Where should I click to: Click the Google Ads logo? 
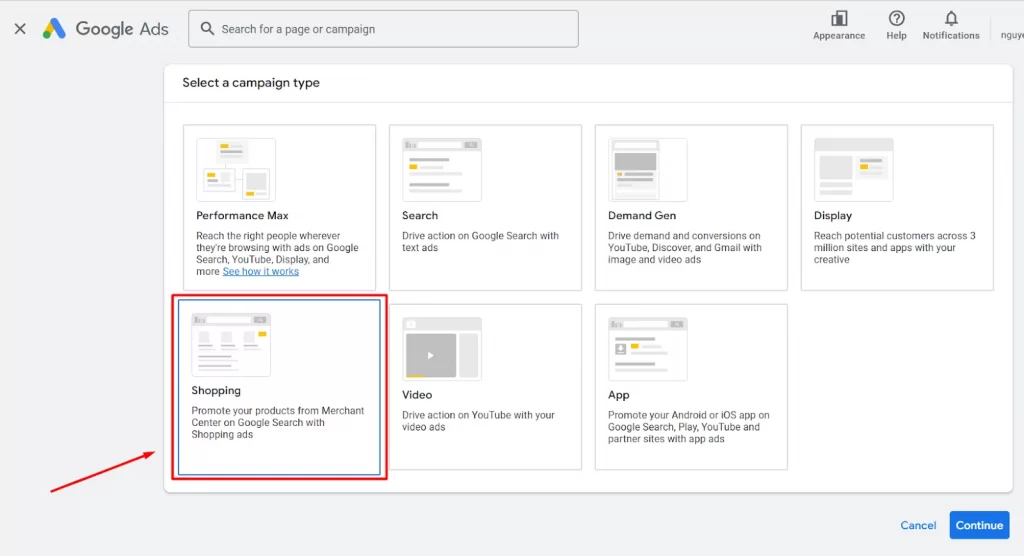[x=105, y=29]
